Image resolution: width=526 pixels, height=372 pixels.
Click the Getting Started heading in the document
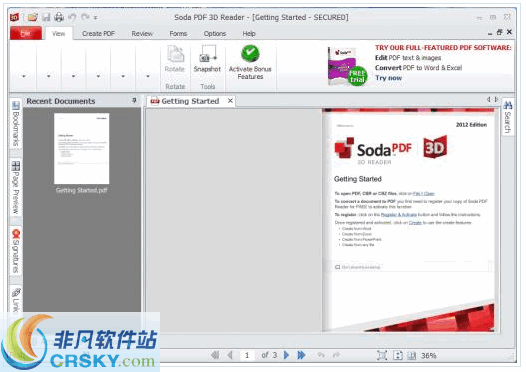click(x=358, y=179)
